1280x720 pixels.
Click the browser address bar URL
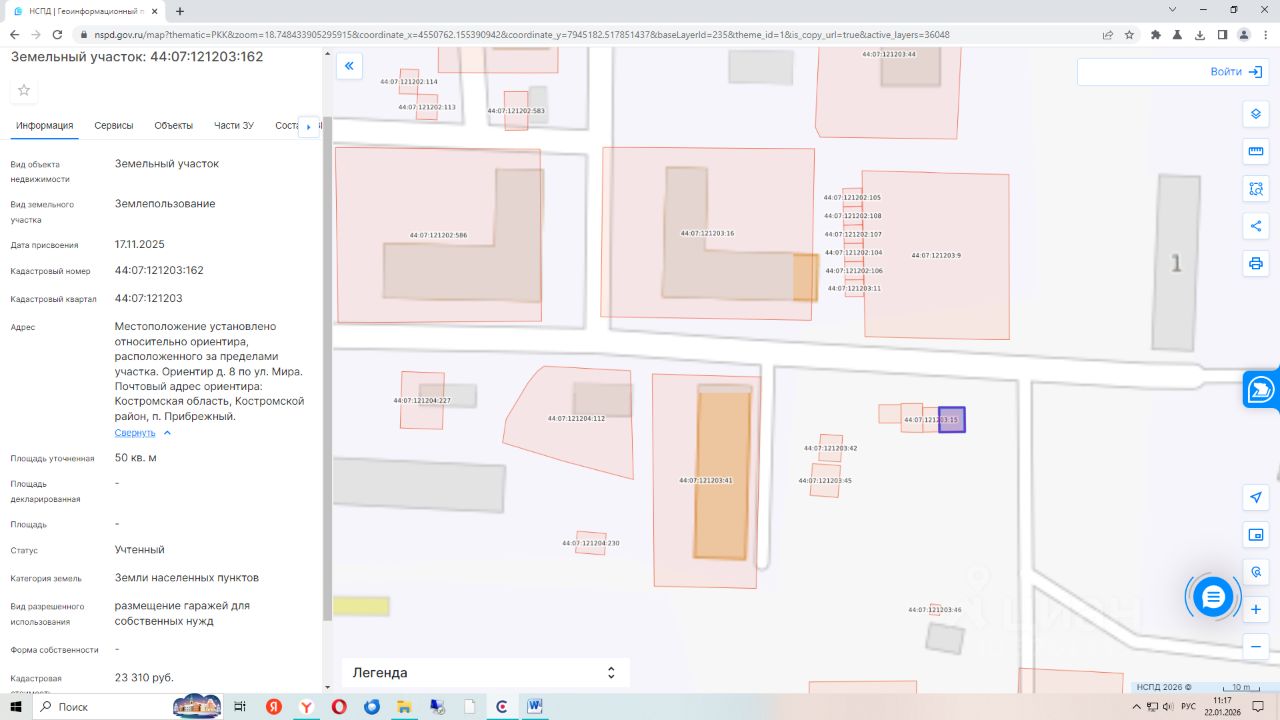point(520,34)
